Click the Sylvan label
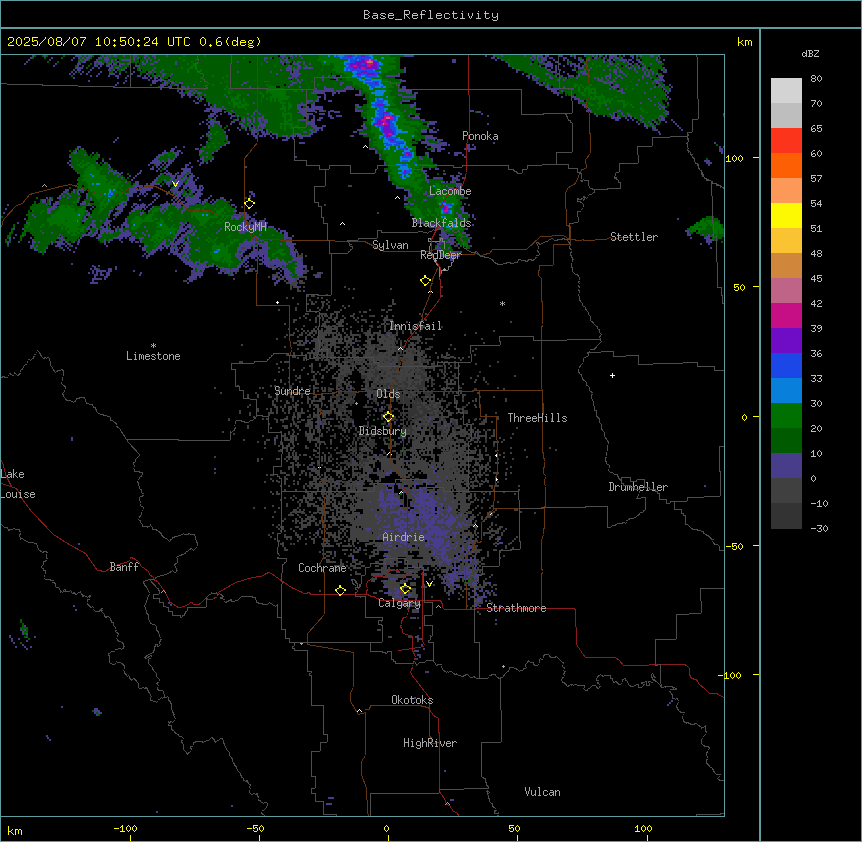 [390, 245]
